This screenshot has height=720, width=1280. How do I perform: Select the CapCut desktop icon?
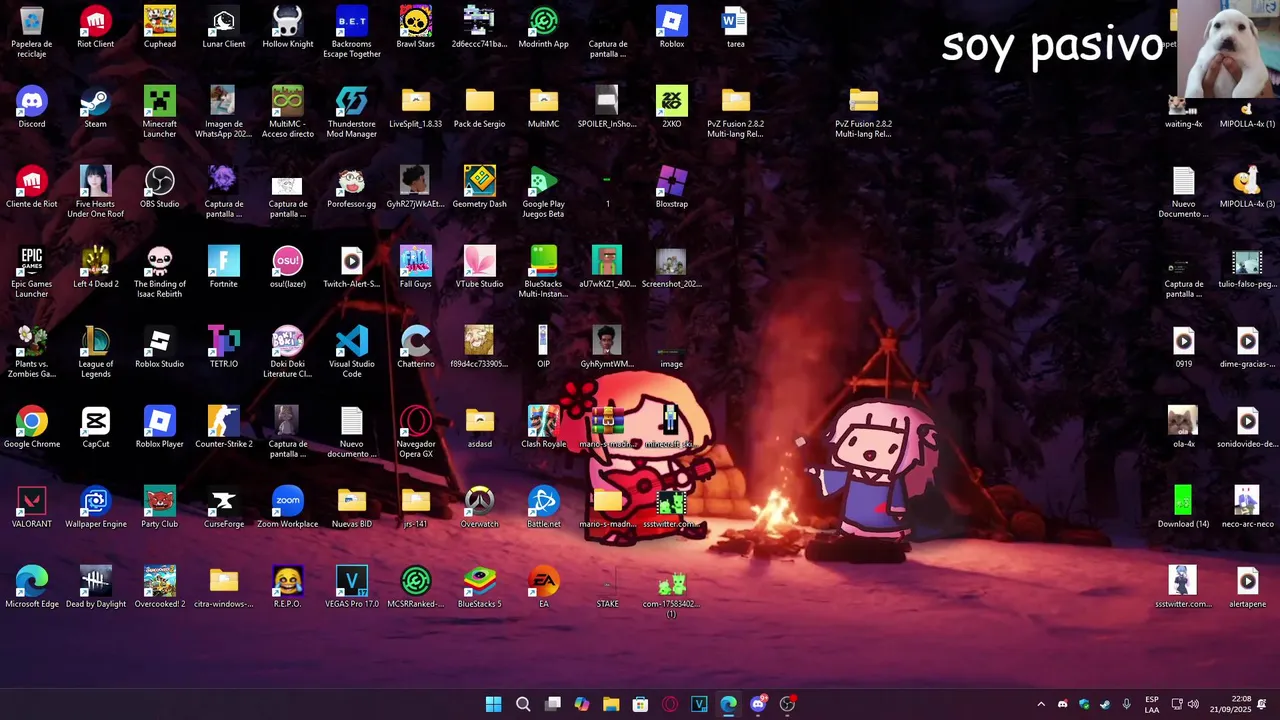(96, 427)
